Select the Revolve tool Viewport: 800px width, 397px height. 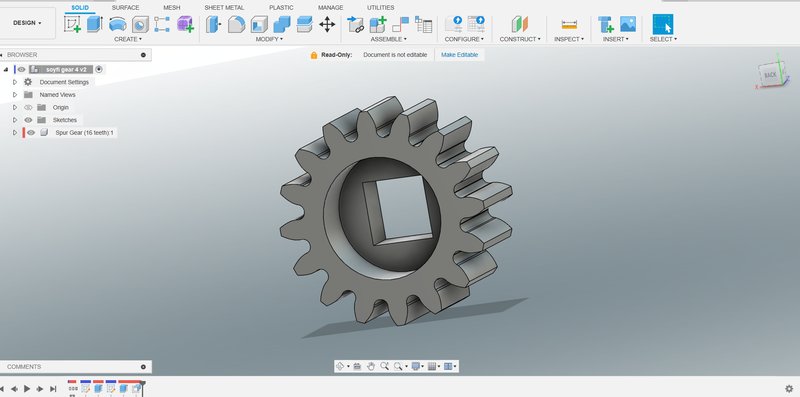tap(118, 24)
